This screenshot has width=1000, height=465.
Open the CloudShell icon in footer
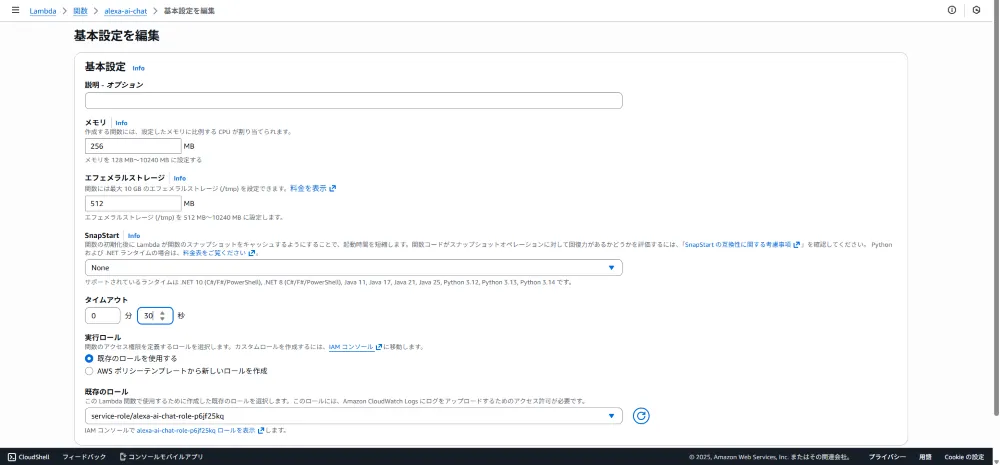pyautogui.click(x=11, y=457)
